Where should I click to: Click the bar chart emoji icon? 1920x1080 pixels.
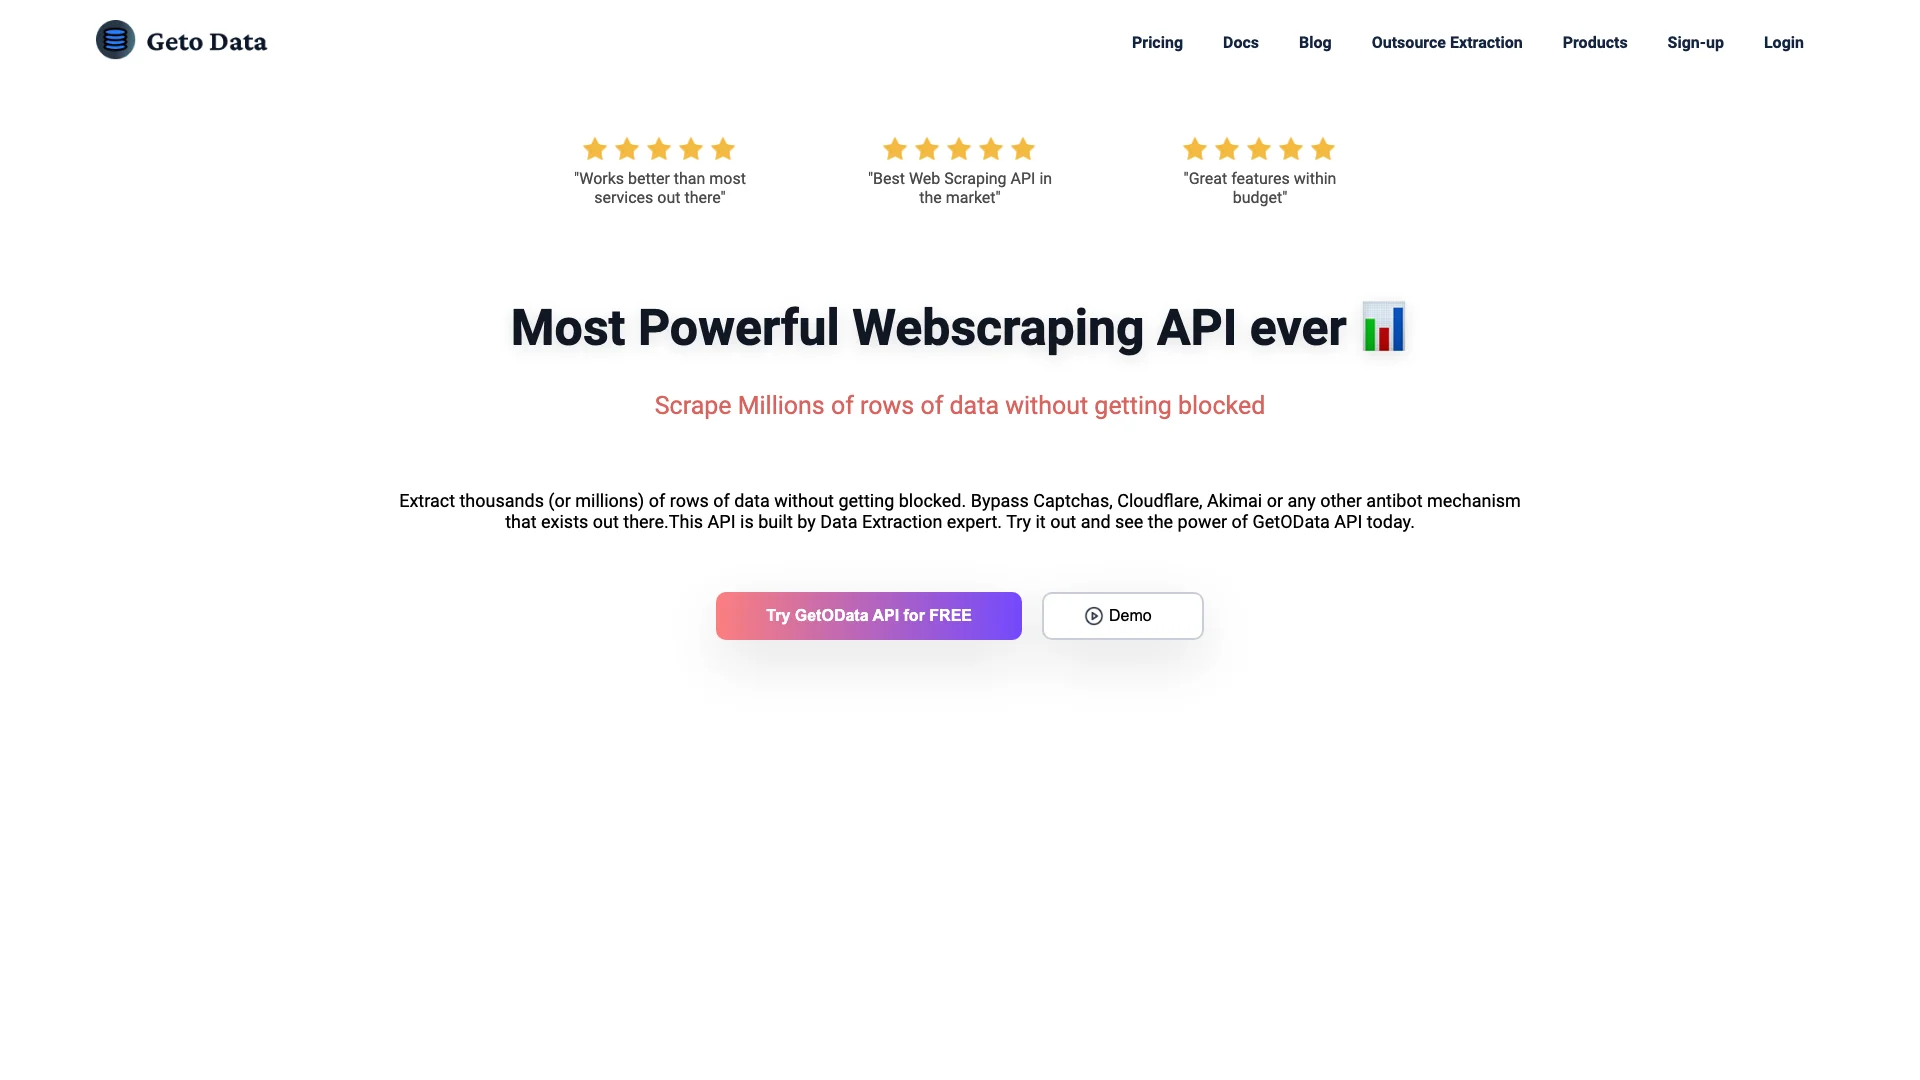[x=1385, y=327]
